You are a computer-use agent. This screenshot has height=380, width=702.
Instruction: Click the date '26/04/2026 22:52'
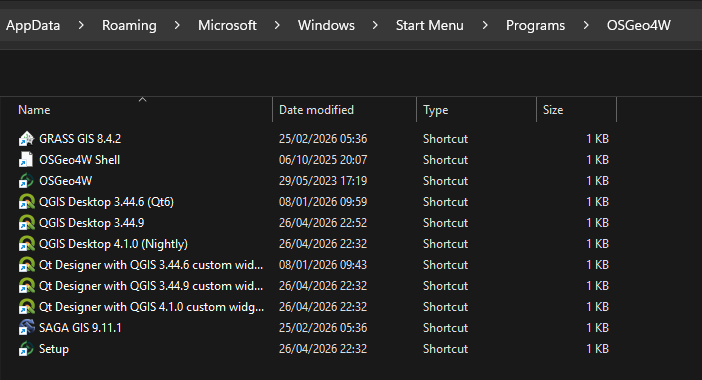click(323, 223)
